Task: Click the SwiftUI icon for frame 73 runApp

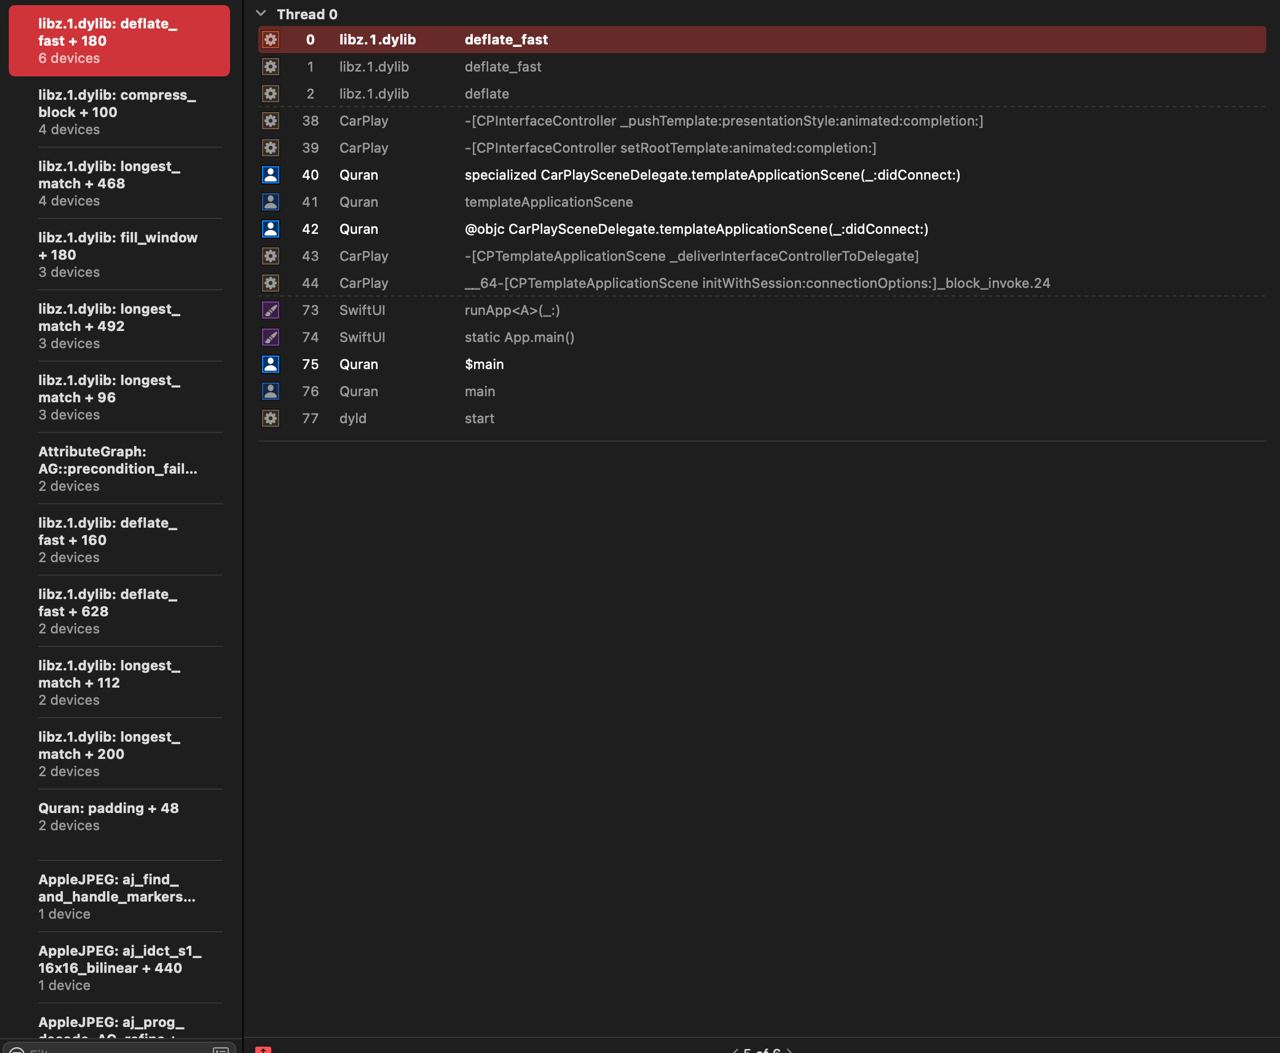Action: click(270, 310)
